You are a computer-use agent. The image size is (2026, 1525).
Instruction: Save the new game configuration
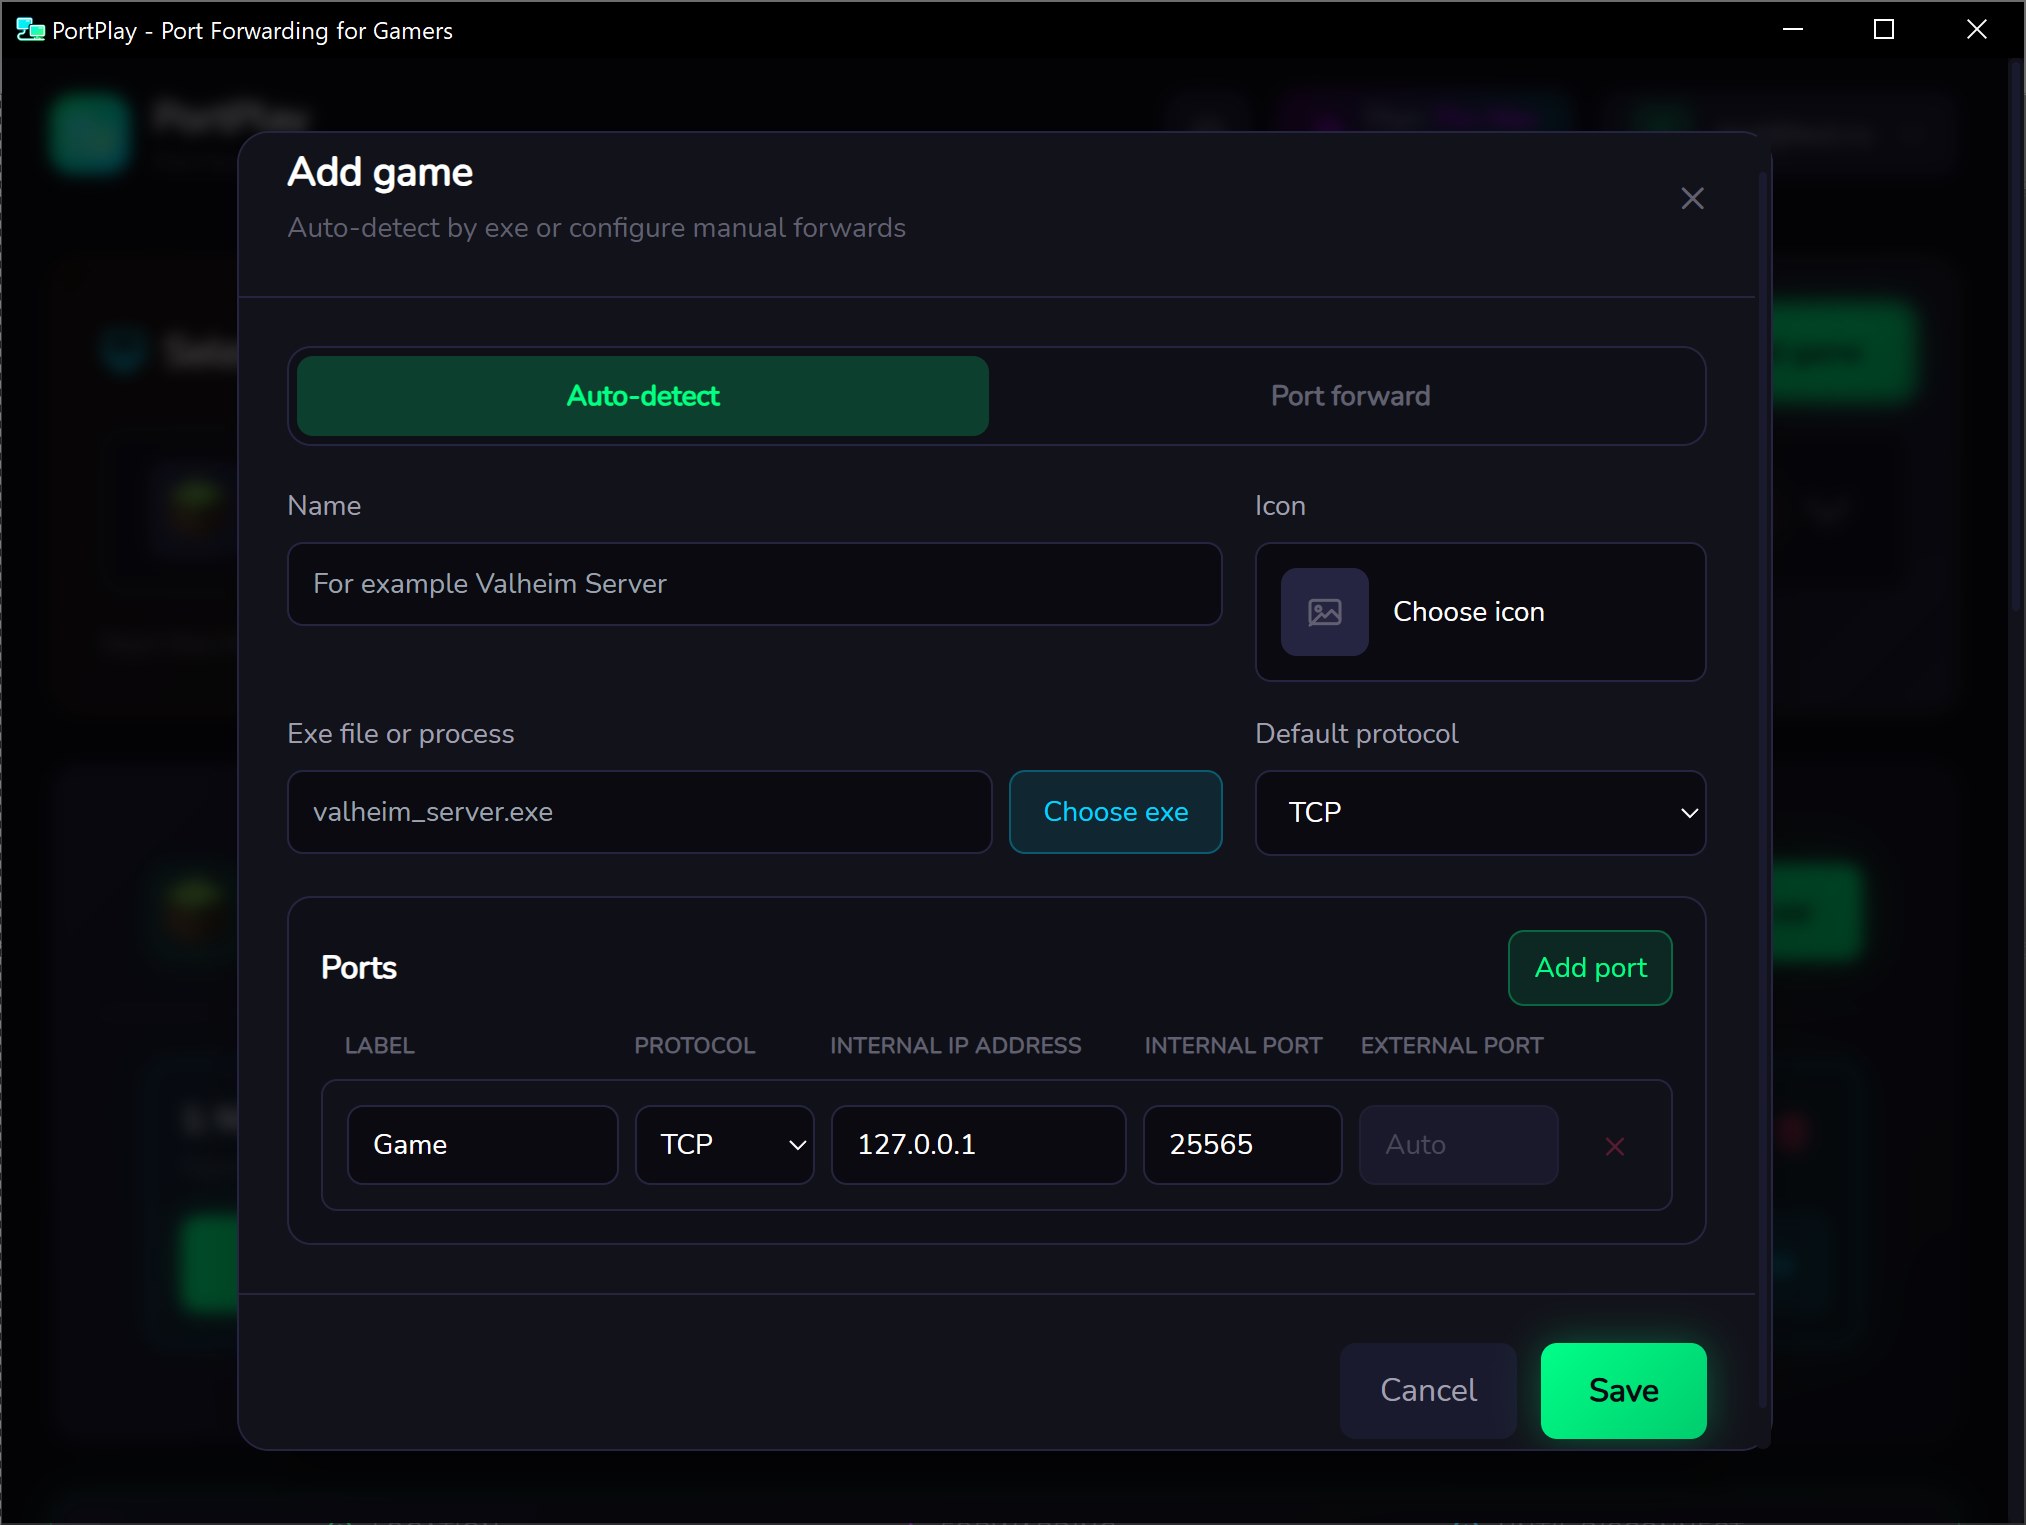tap(1623, 1391)
